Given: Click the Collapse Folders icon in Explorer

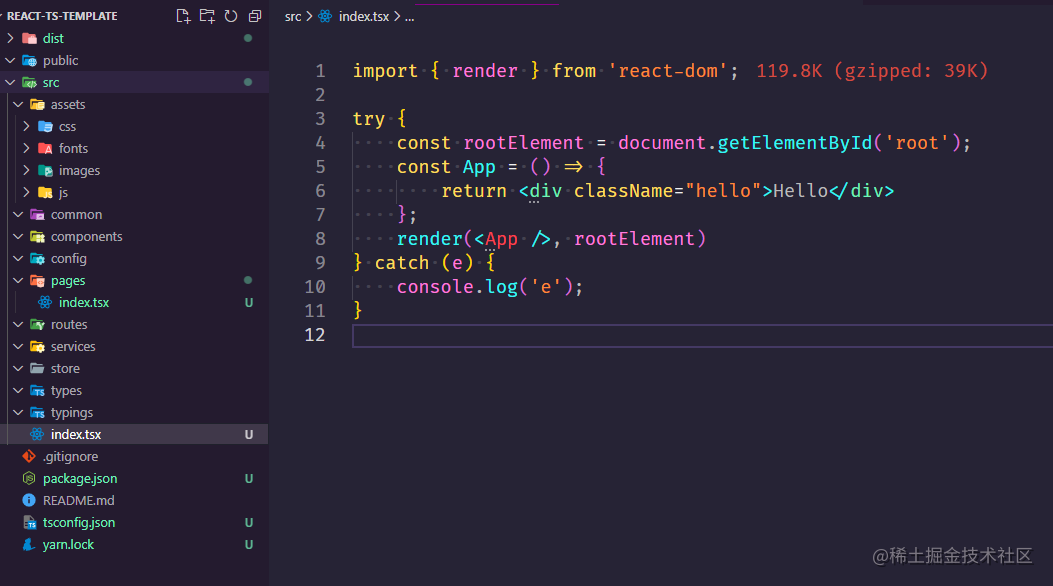Looking at the screenshot, I should point(254,15).
